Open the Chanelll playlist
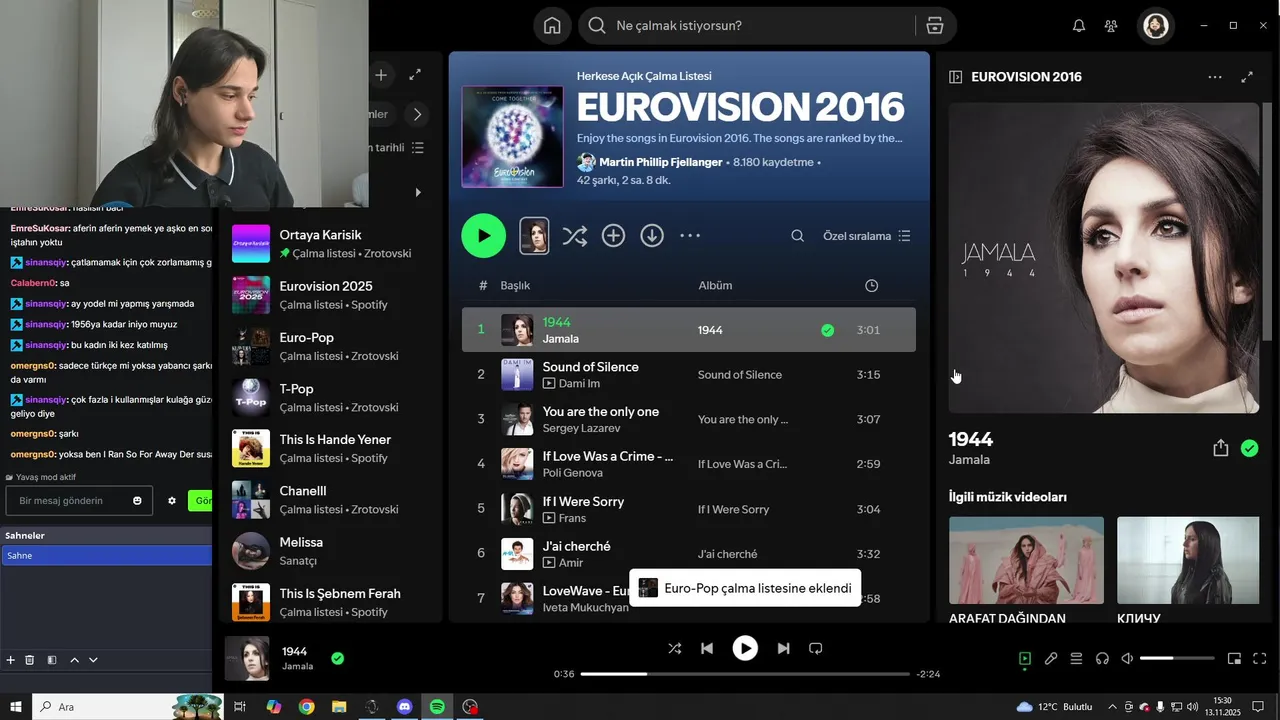 click(330, 500)
